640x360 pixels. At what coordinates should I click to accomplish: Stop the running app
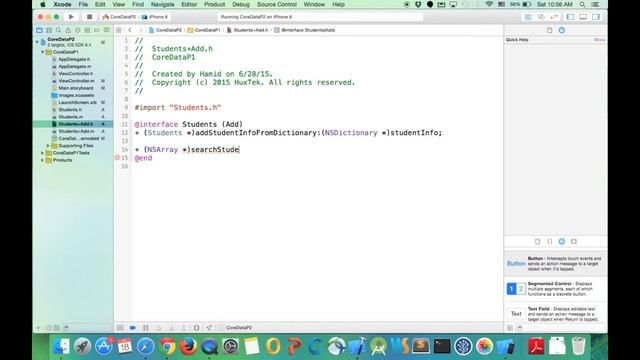(x=89, y=17)
